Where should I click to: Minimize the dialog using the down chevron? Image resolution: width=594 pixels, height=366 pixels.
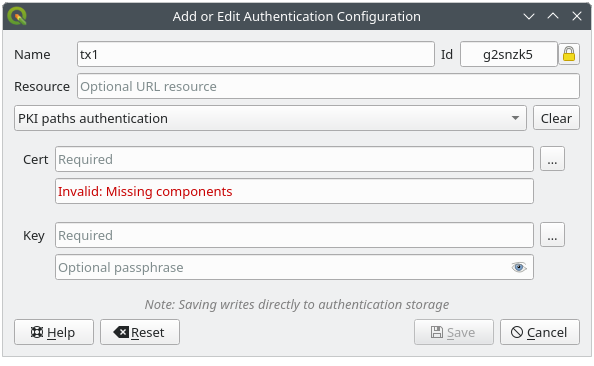529,16
